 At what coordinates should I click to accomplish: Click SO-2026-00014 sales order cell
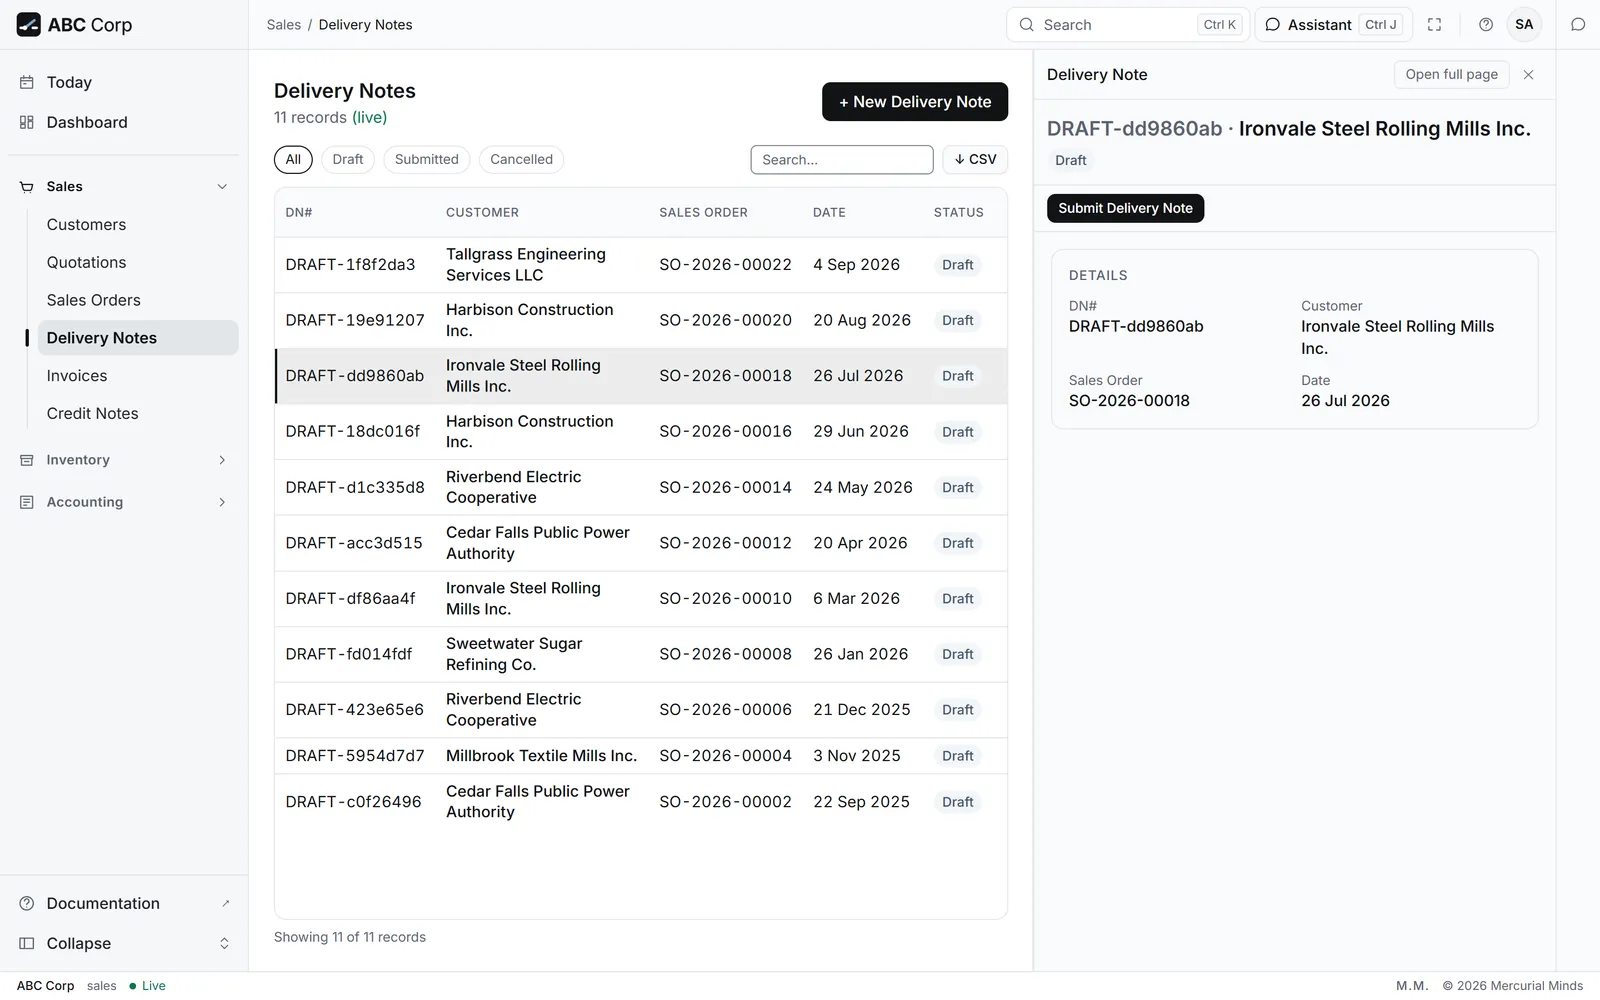coord(725,487)
